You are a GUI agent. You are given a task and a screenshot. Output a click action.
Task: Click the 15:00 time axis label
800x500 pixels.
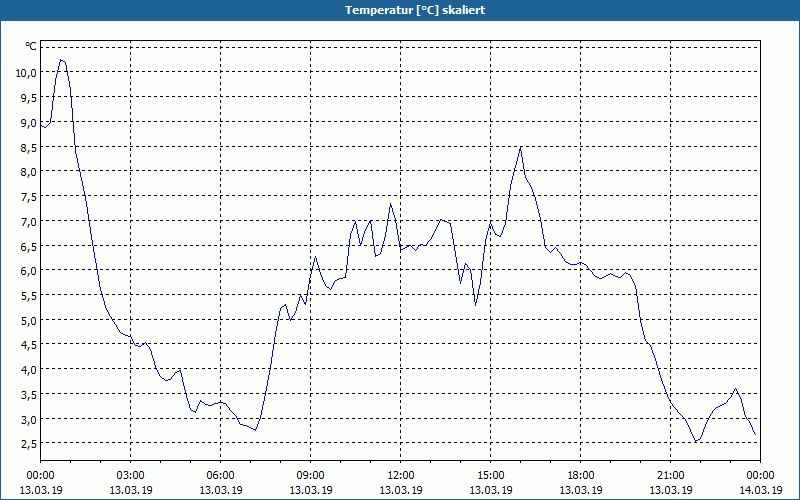point(491,476)
